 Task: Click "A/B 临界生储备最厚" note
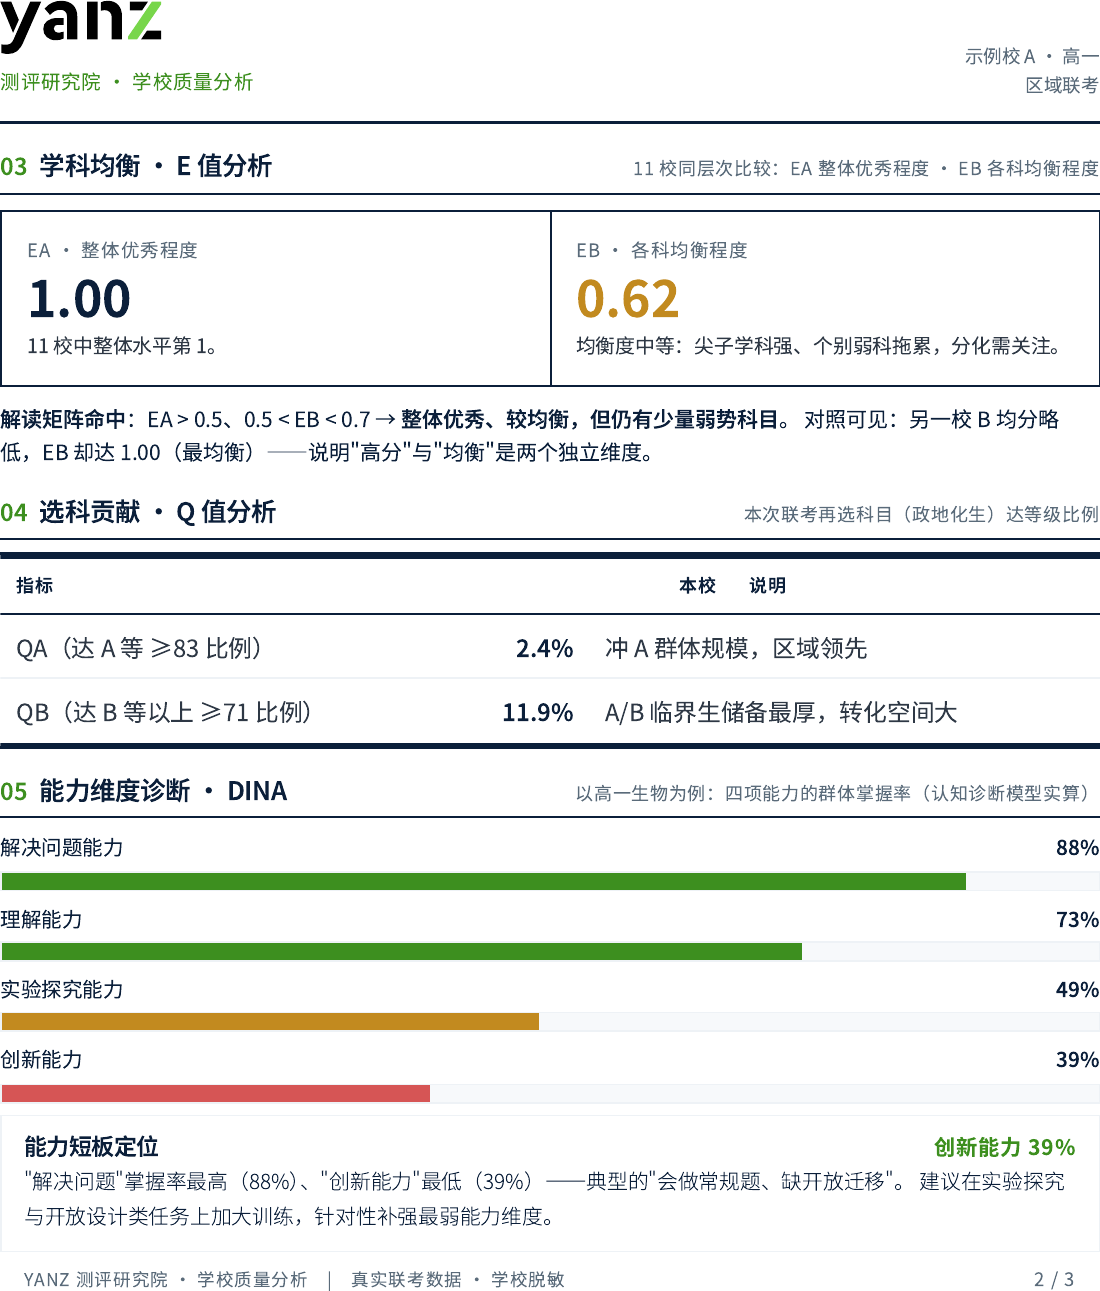coord(781,712)
